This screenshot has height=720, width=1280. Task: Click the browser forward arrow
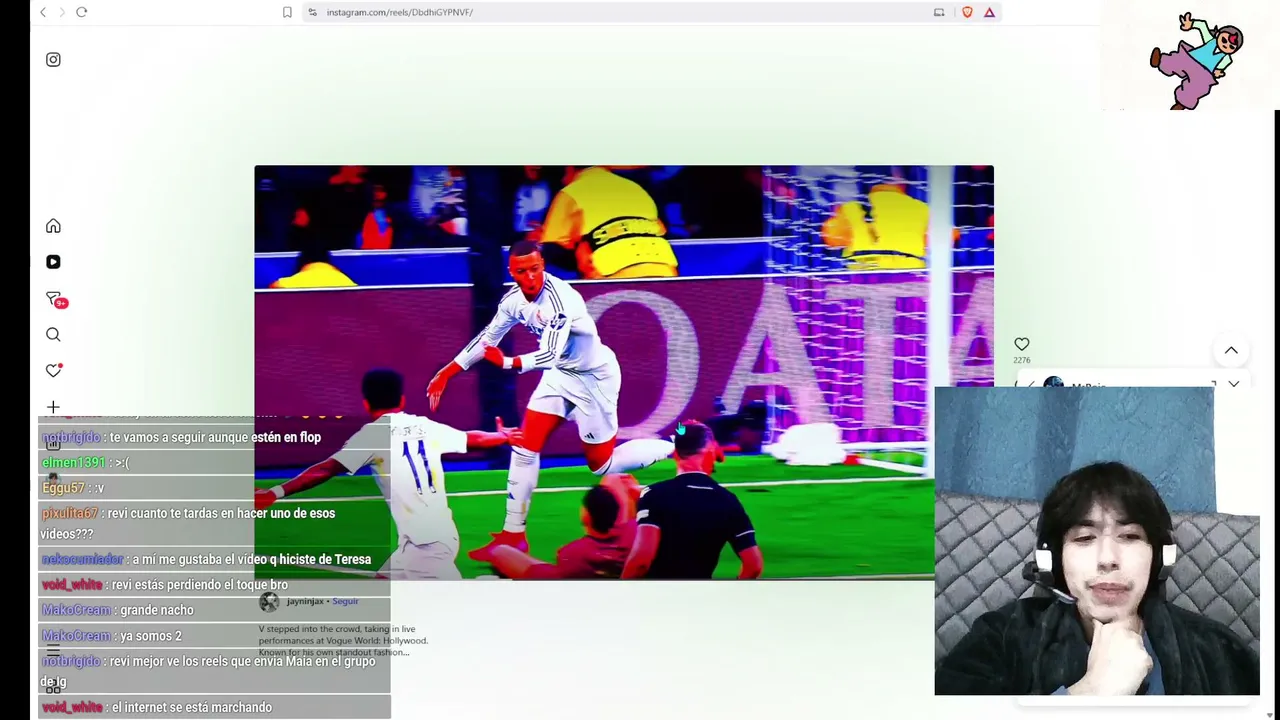click(62, 12)
